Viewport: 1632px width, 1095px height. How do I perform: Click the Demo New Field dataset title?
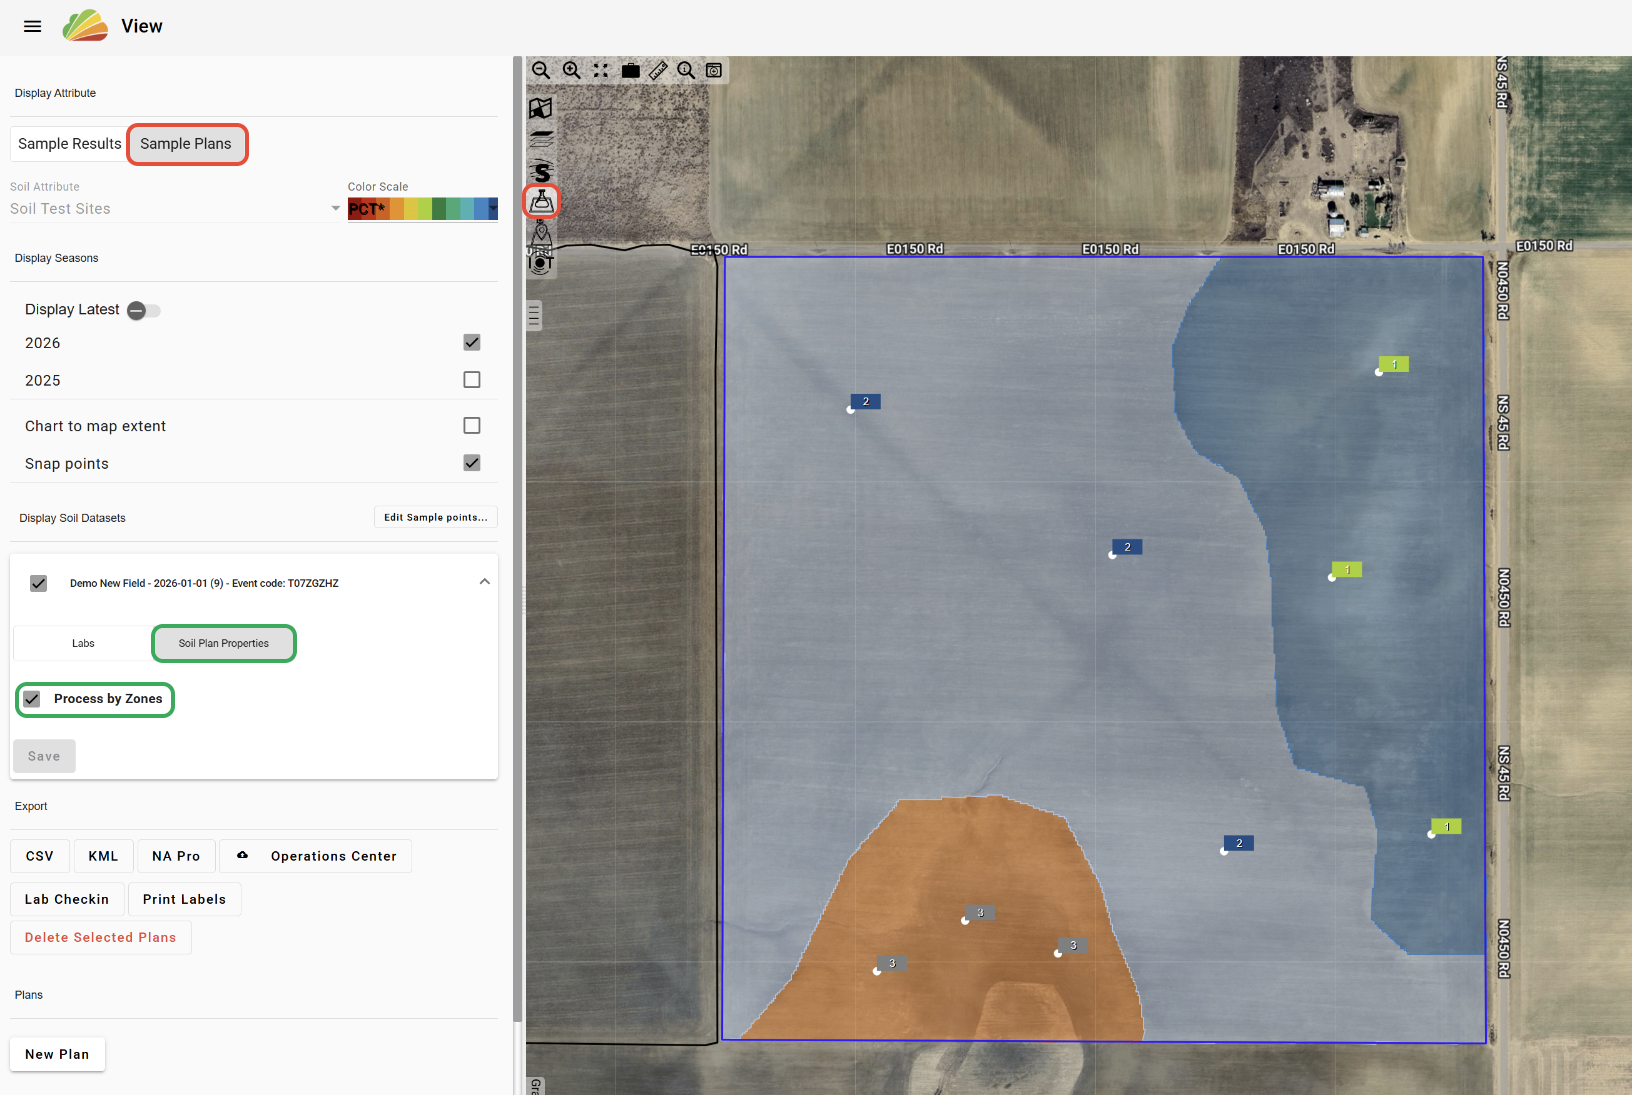coord(204,583)
